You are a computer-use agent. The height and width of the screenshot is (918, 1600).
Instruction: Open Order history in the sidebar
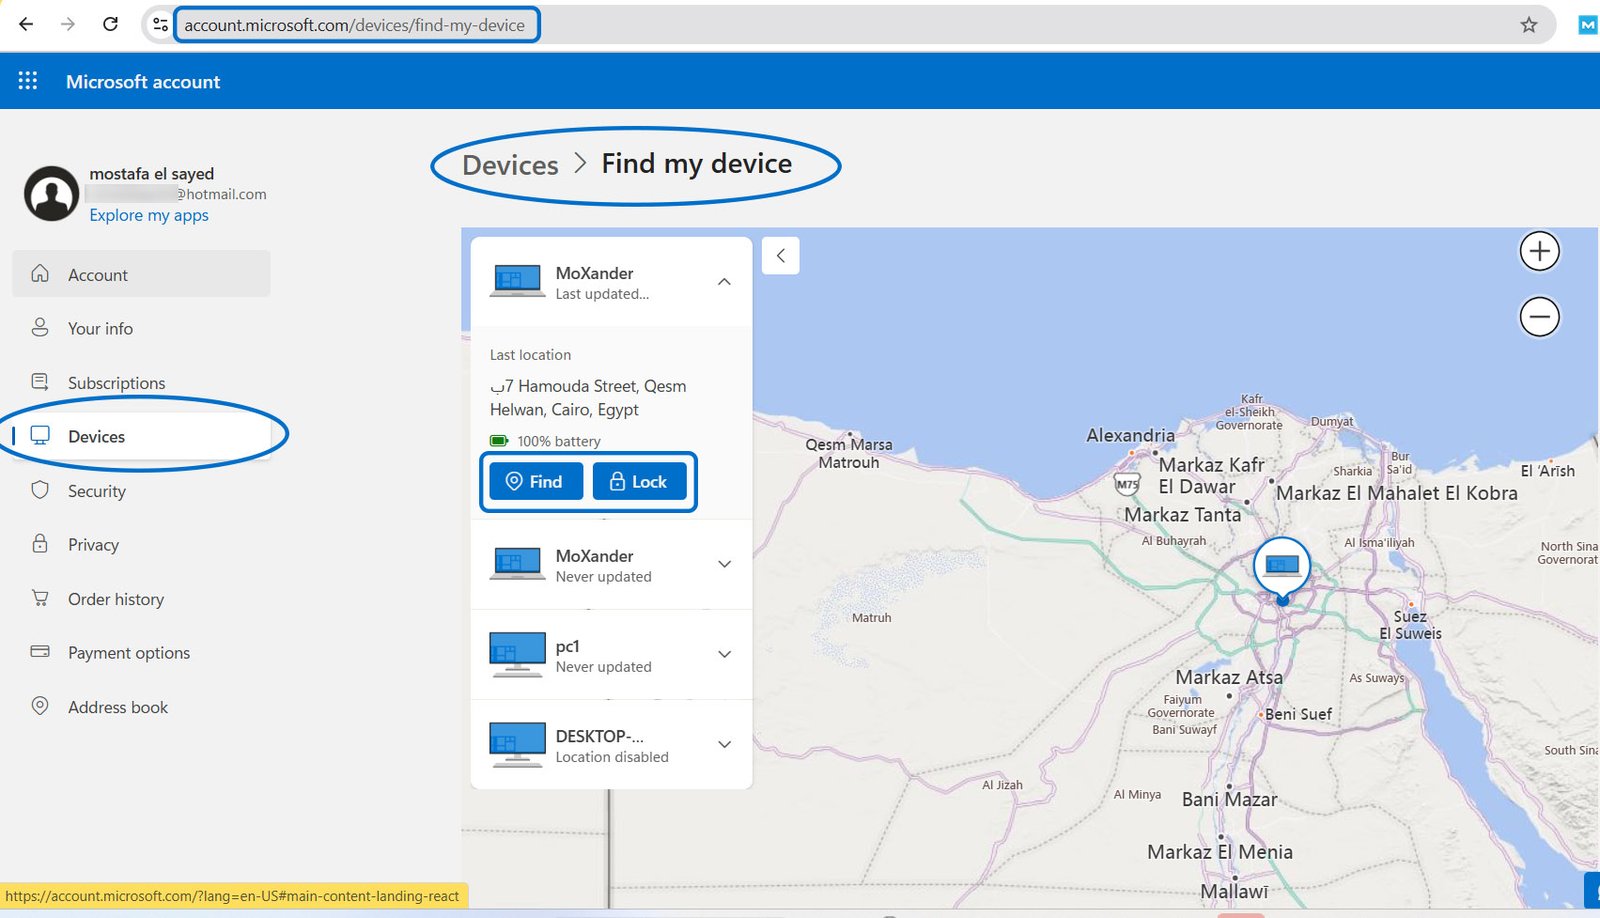click(141, 599)
